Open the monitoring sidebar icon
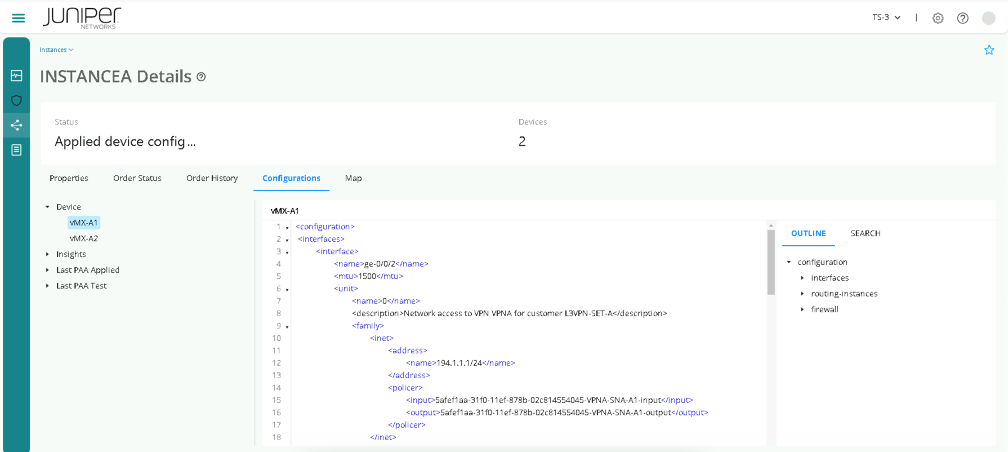Viewport: 1008px width, 452px height. pos(17,76)
